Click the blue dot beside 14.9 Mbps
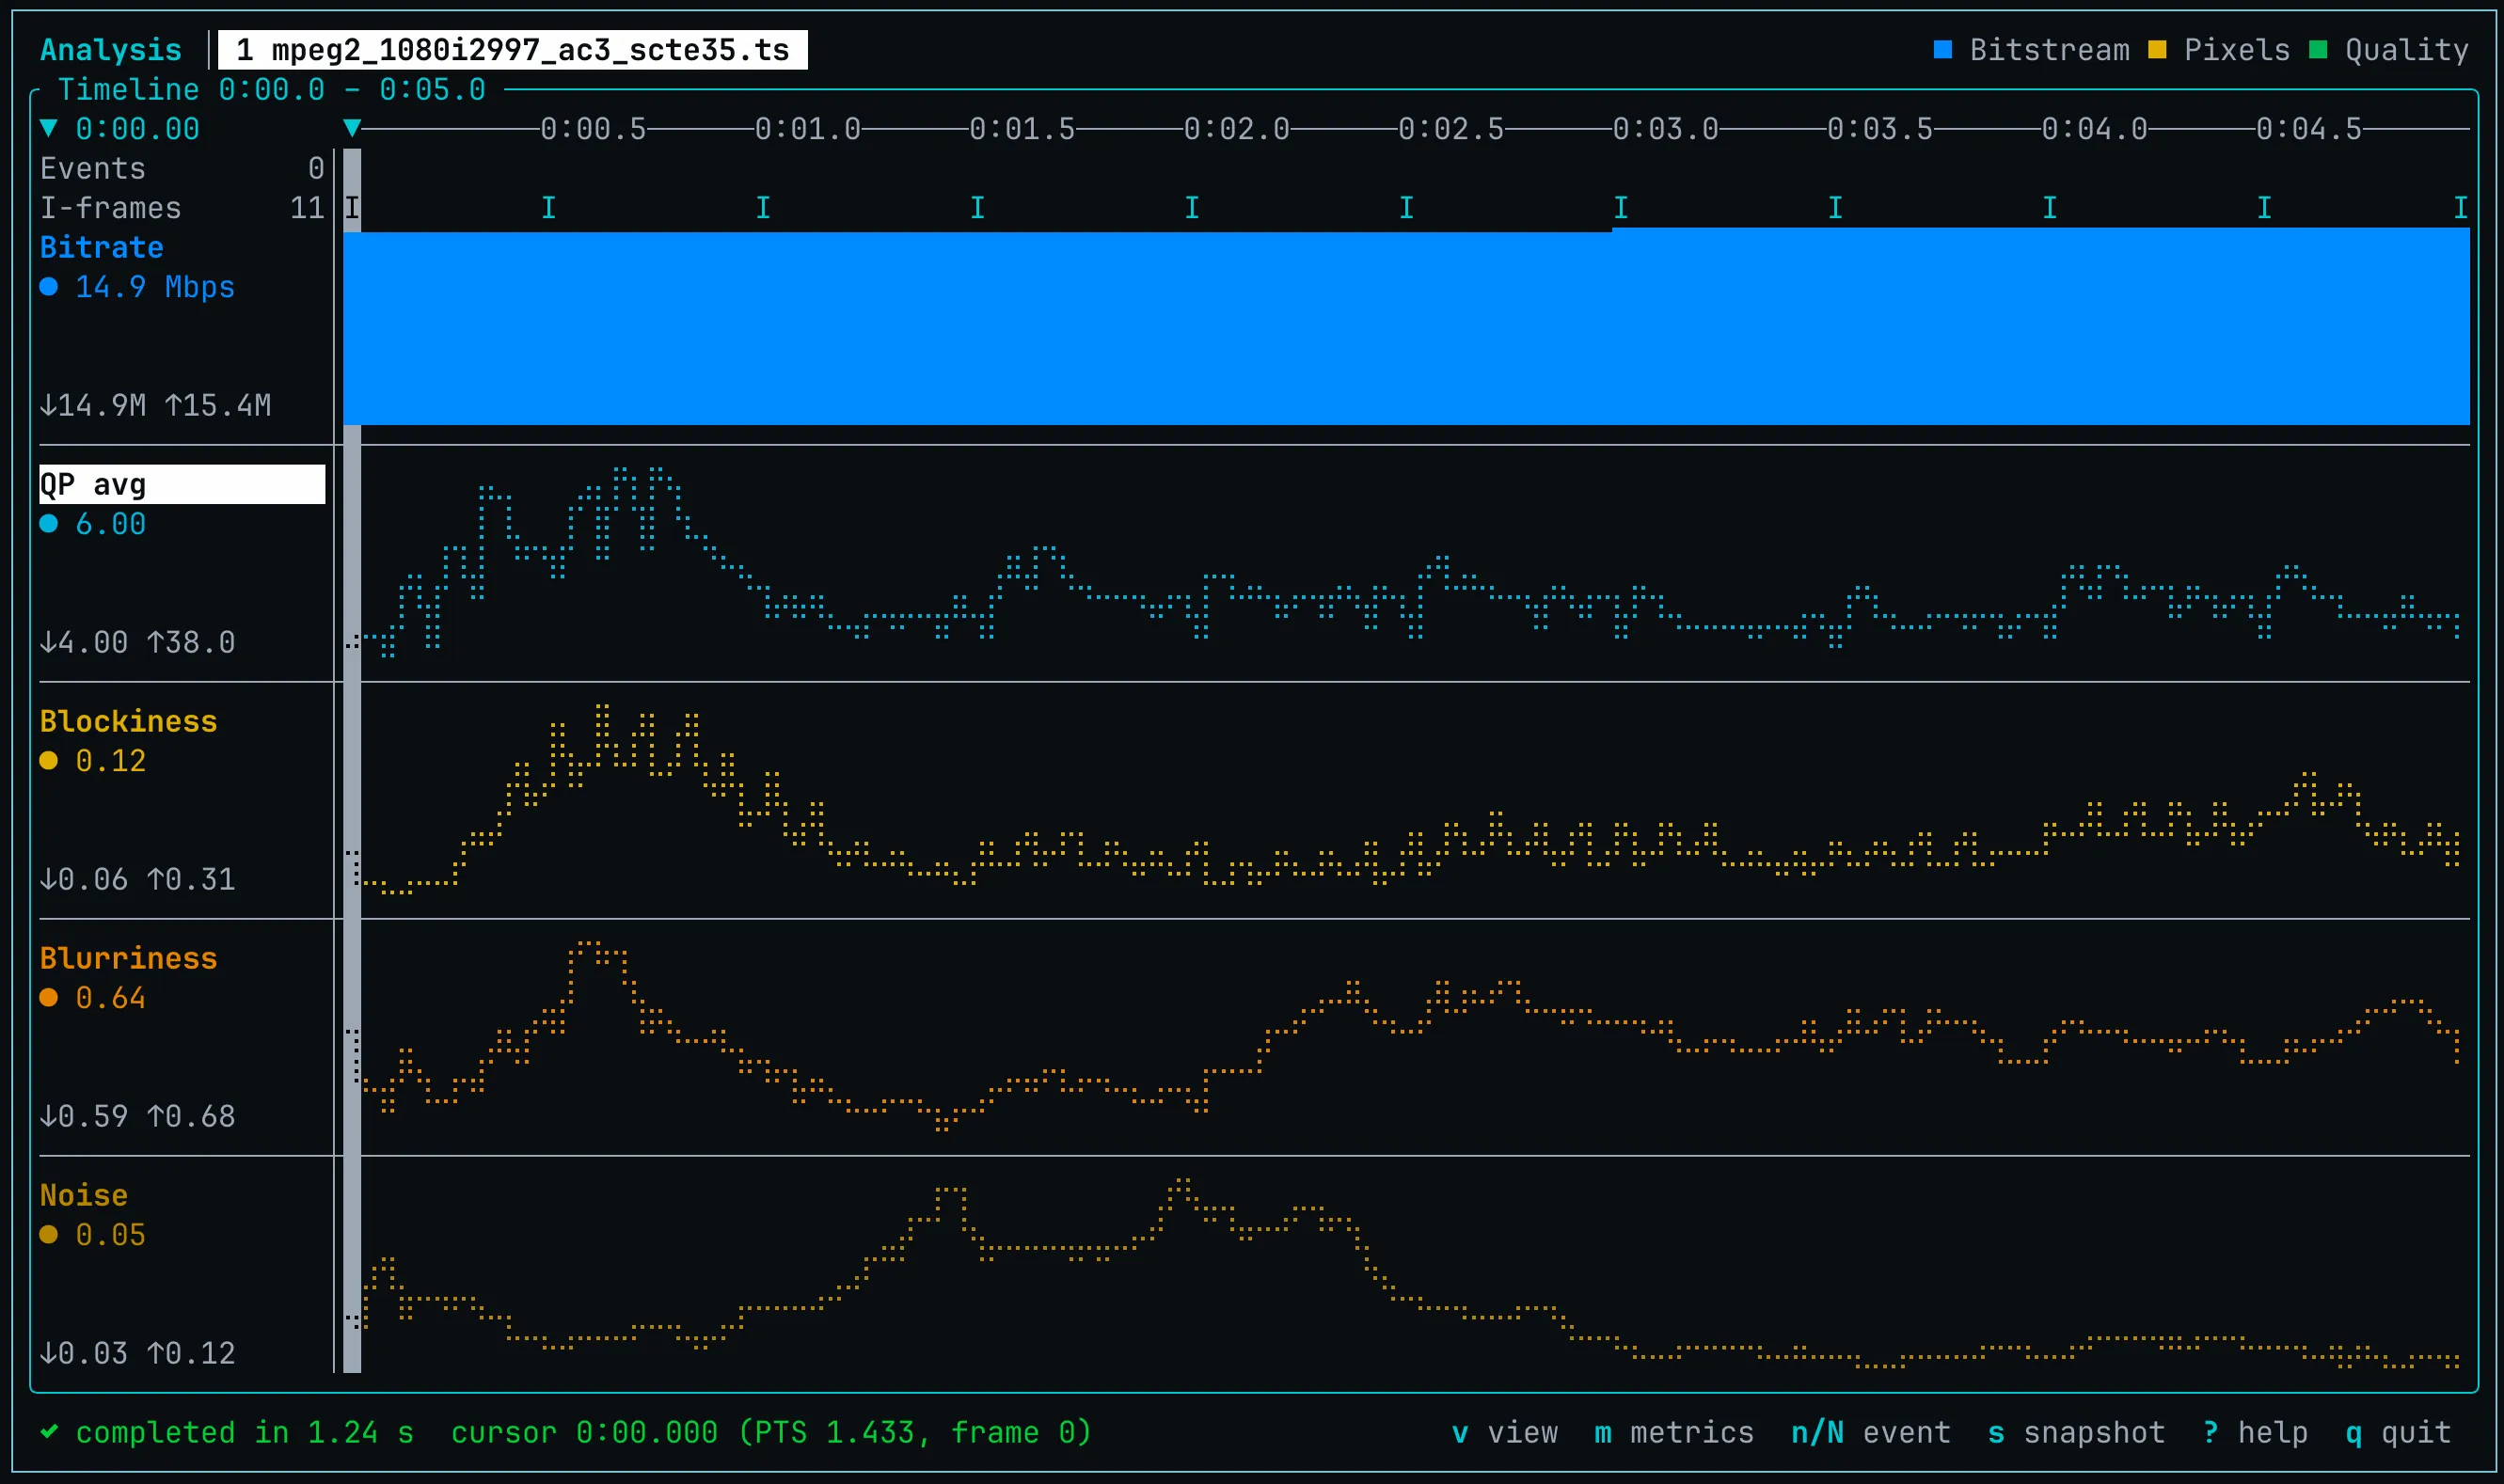 49,287
